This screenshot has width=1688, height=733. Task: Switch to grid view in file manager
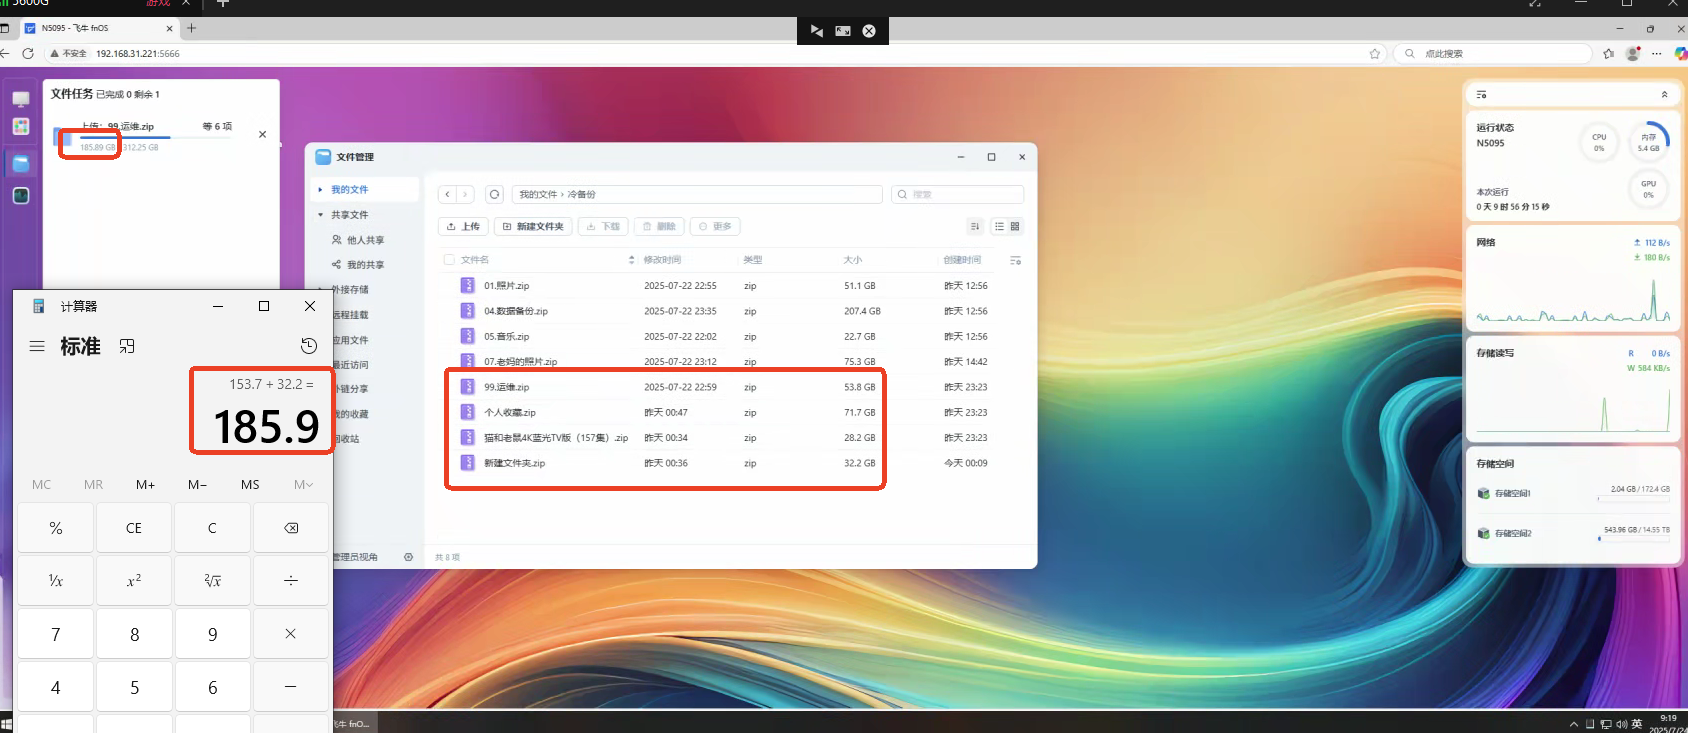[x=1015, y=227]
